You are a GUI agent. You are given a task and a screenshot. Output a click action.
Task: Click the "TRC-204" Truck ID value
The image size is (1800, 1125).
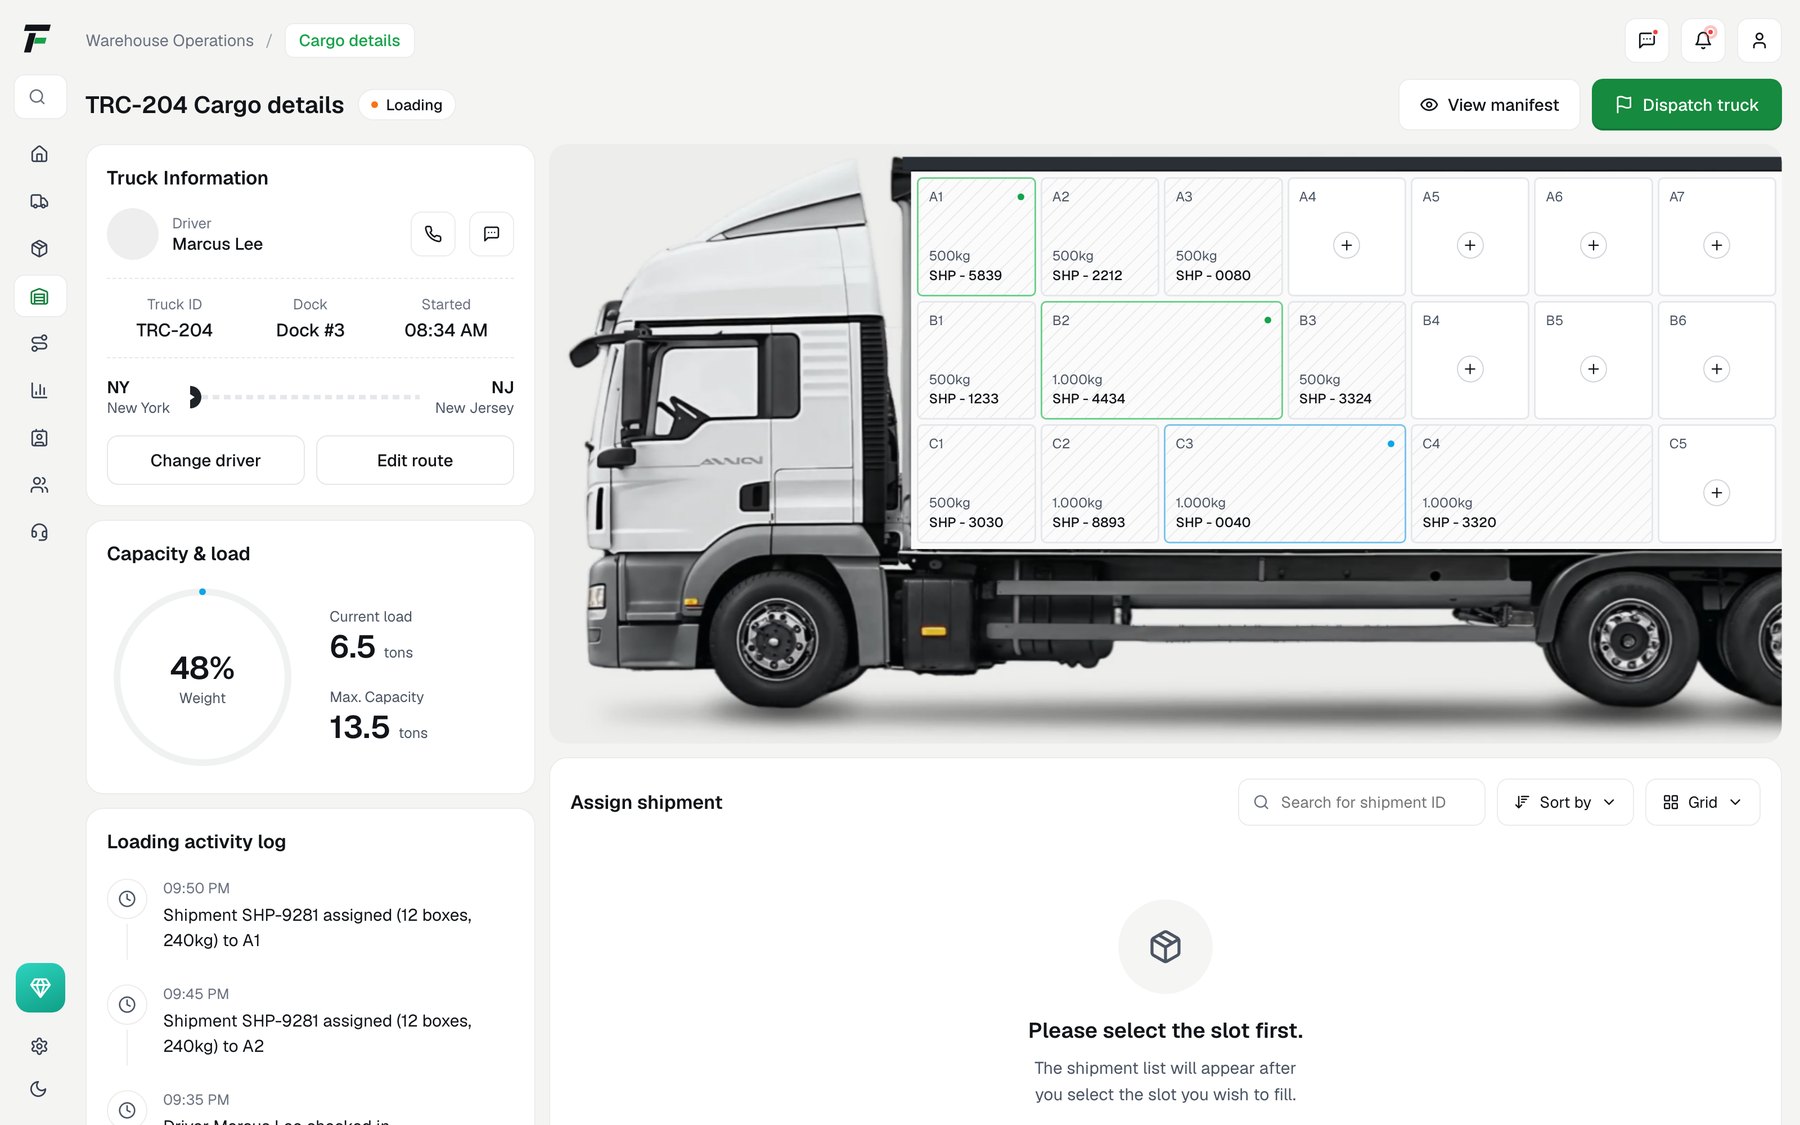tap(174, 330)
